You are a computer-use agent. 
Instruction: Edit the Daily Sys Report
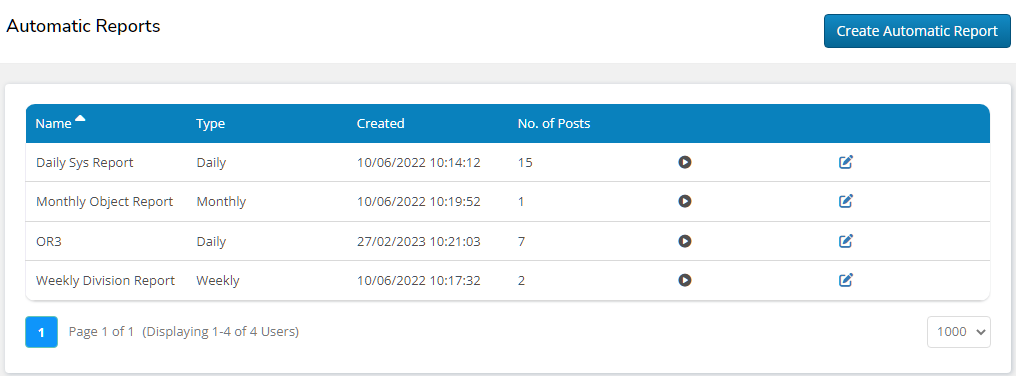coord(846,162)
